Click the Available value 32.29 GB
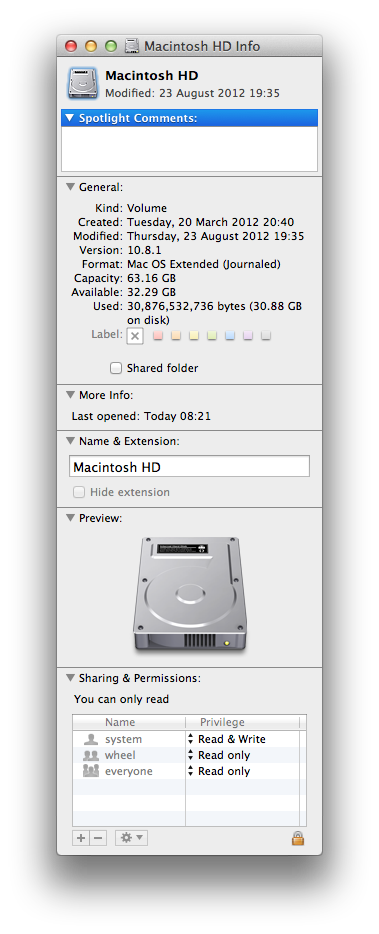The image size is (379, 934). tap(151, 292)
